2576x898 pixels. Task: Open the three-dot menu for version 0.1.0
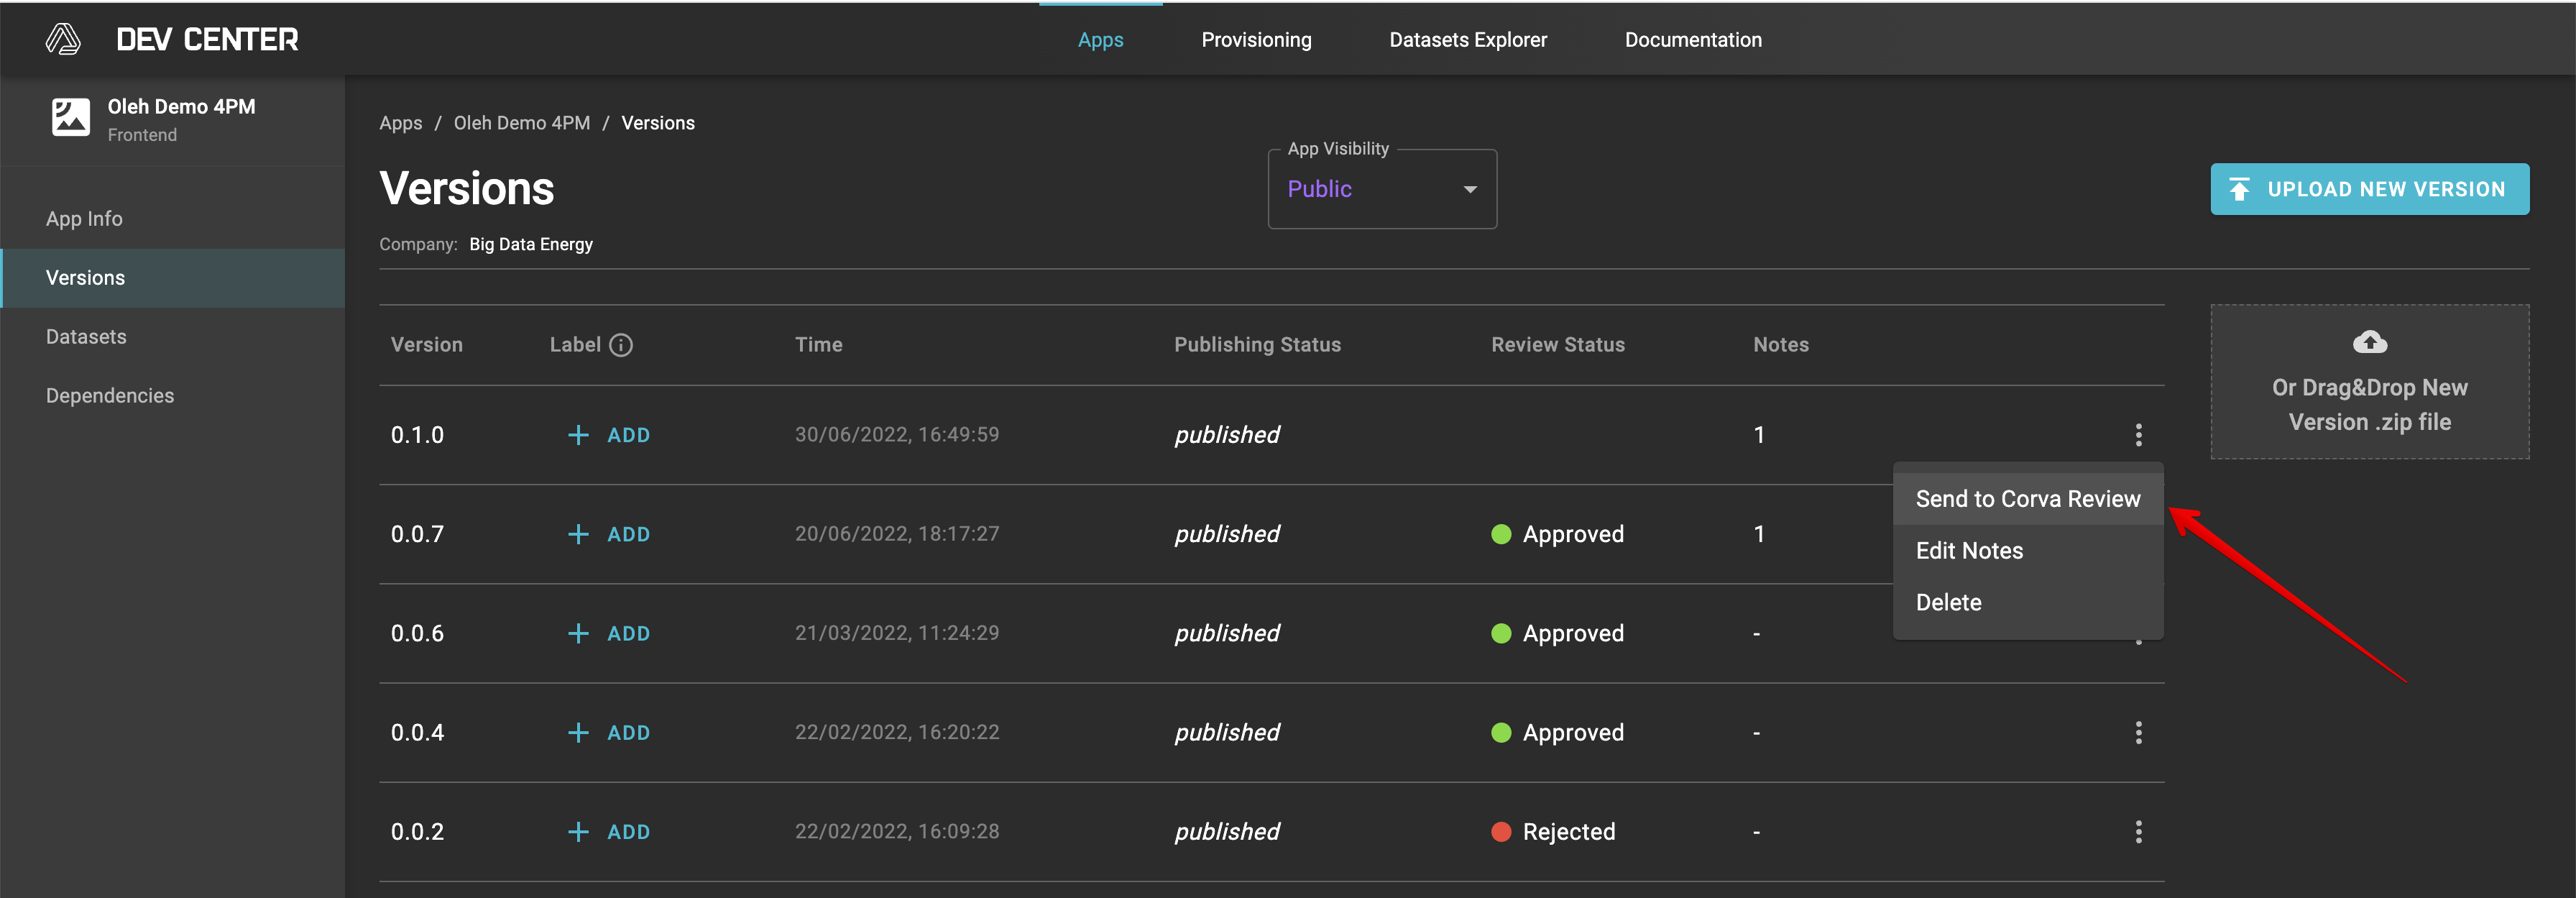2138,435
